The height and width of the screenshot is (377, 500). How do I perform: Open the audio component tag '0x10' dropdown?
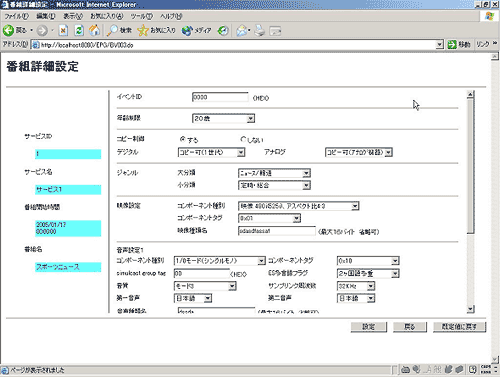tap(368, 261)
